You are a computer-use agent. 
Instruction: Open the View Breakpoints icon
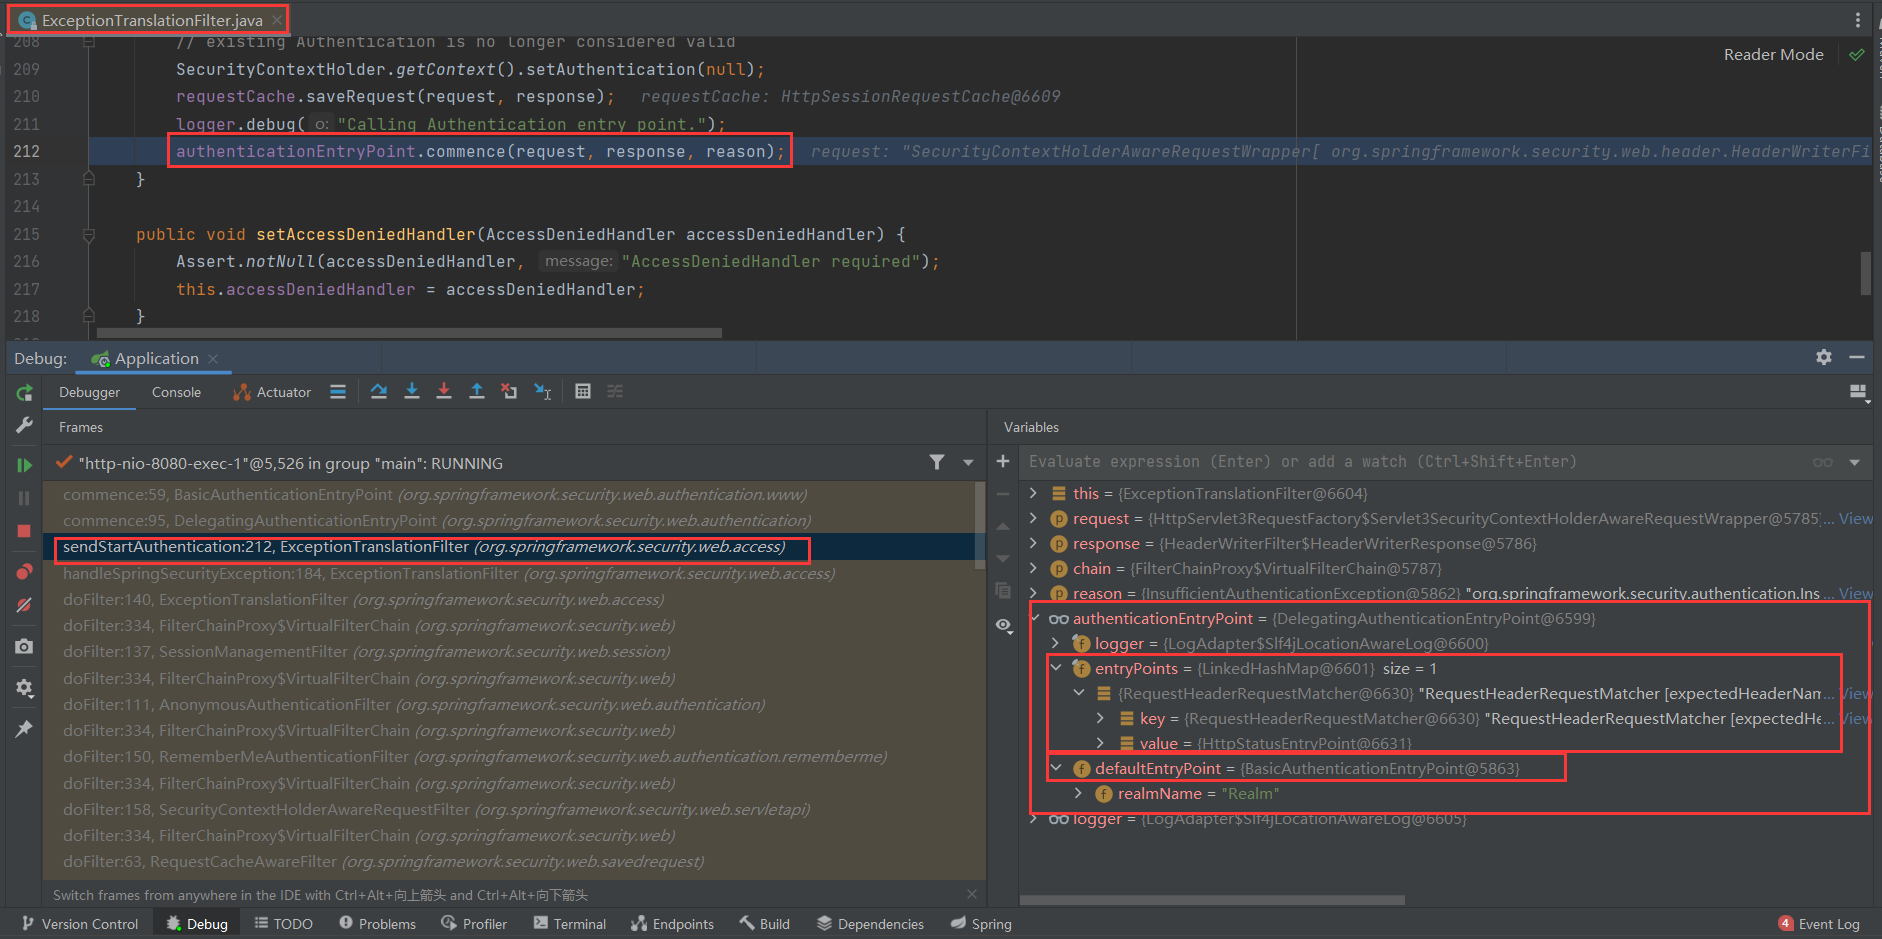(24, 572)
